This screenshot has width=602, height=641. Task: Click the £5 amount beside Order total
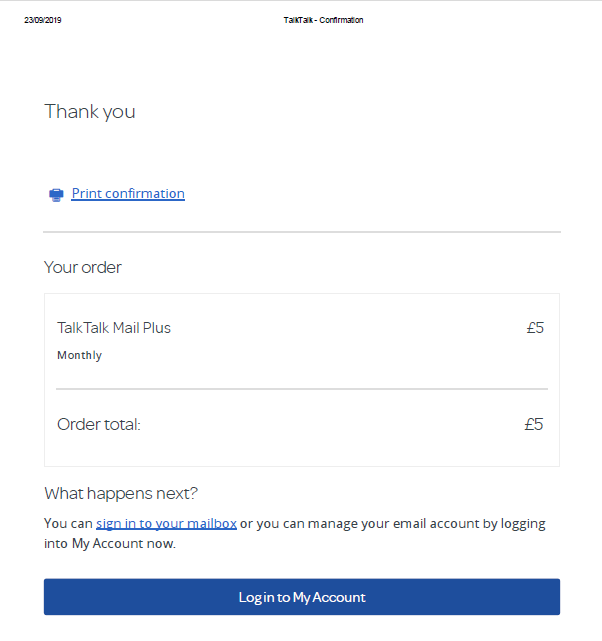pyautogui.click(x=534, y=424)
